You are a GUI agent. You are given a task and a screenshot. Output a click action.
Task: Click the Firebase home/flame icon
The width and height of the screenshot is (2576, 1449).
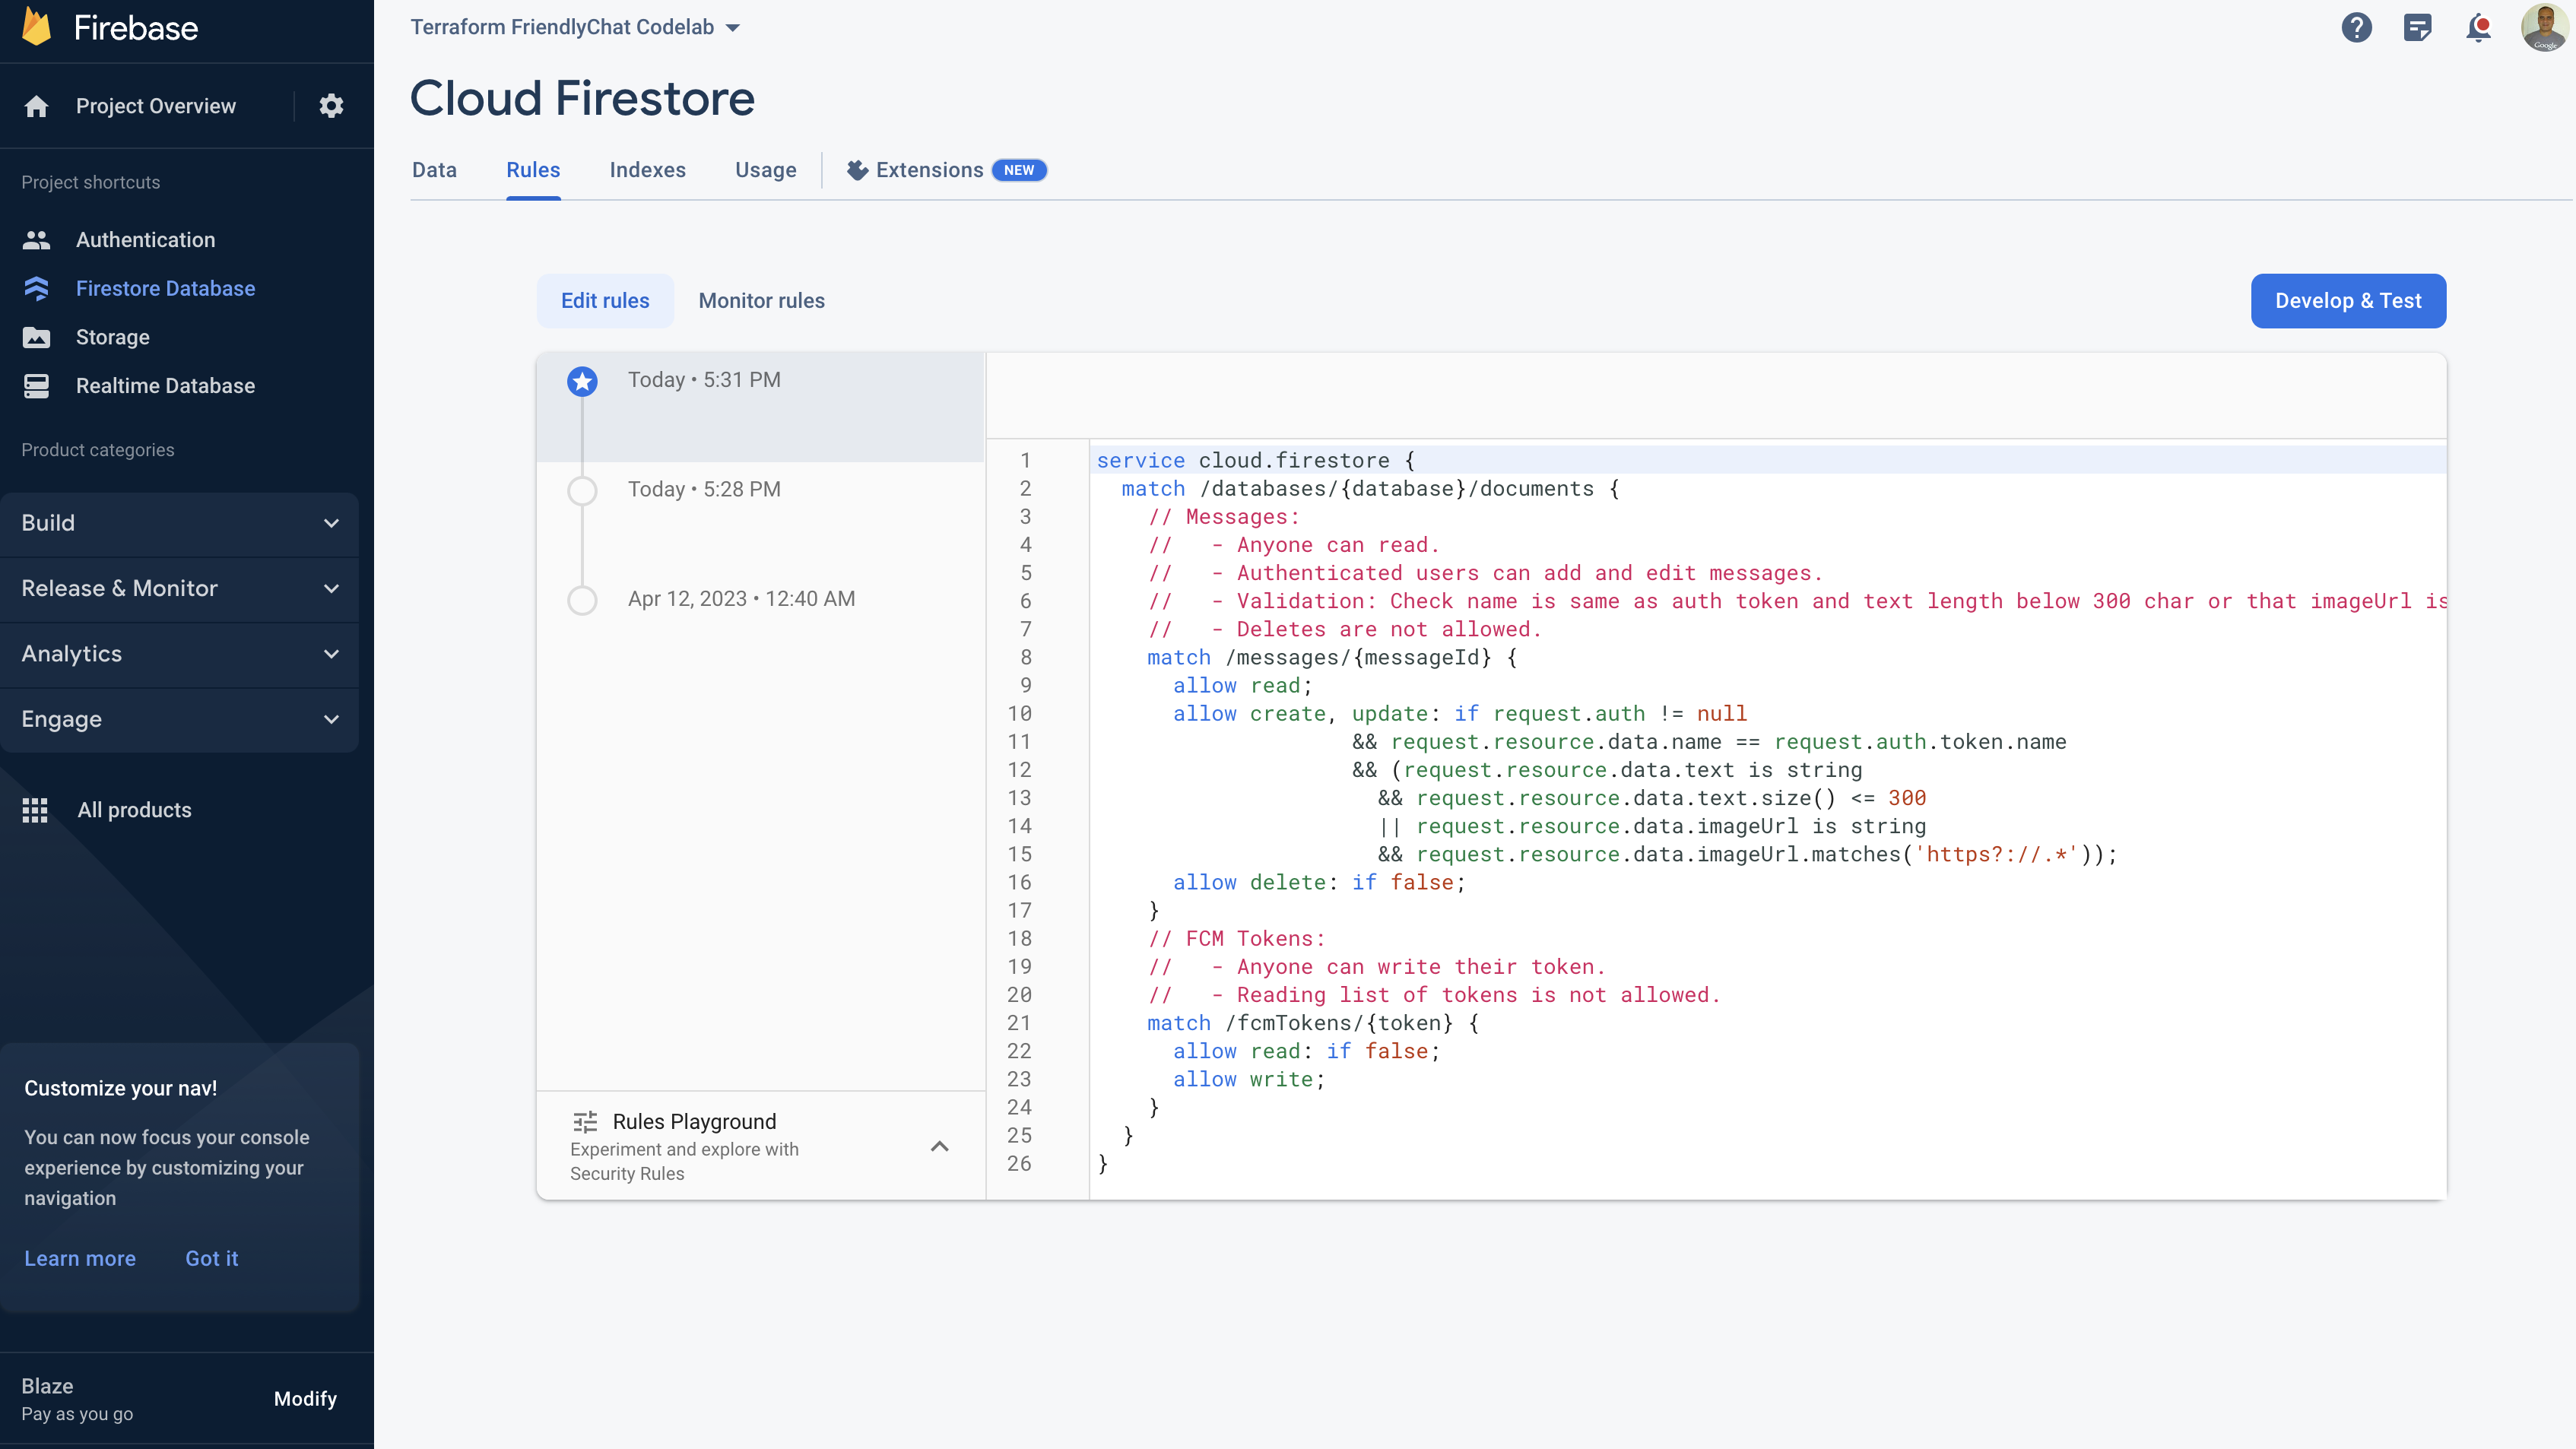click(x=37, y=28)
